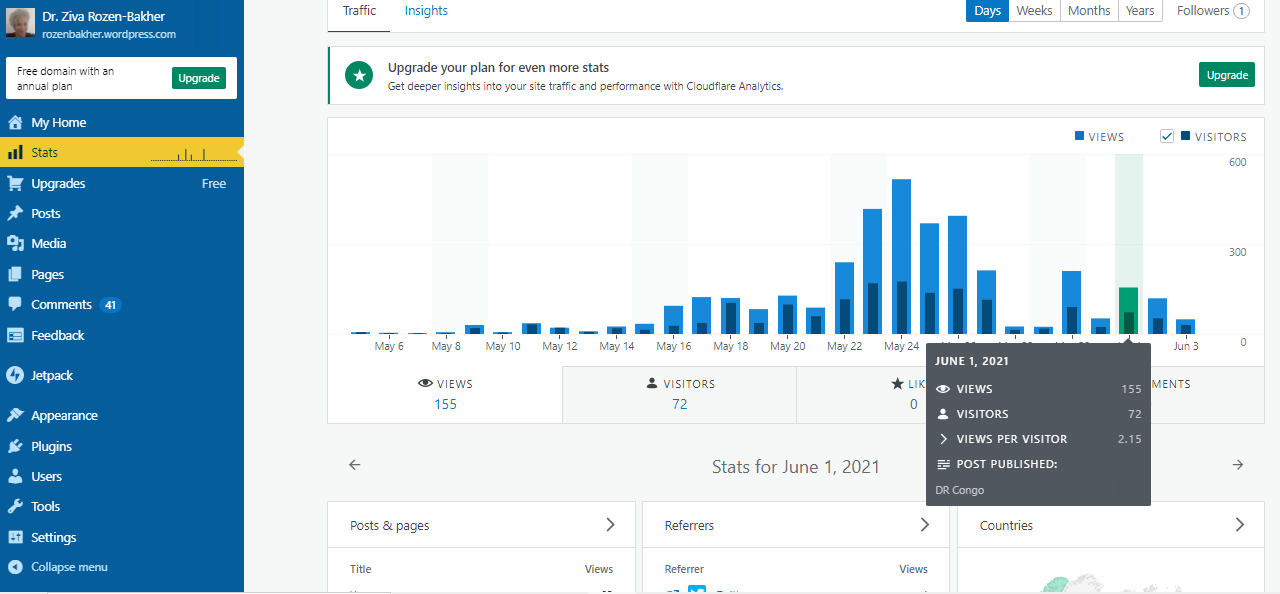
Task: Click the May 22 bar in chart
Action: point(844,298)
